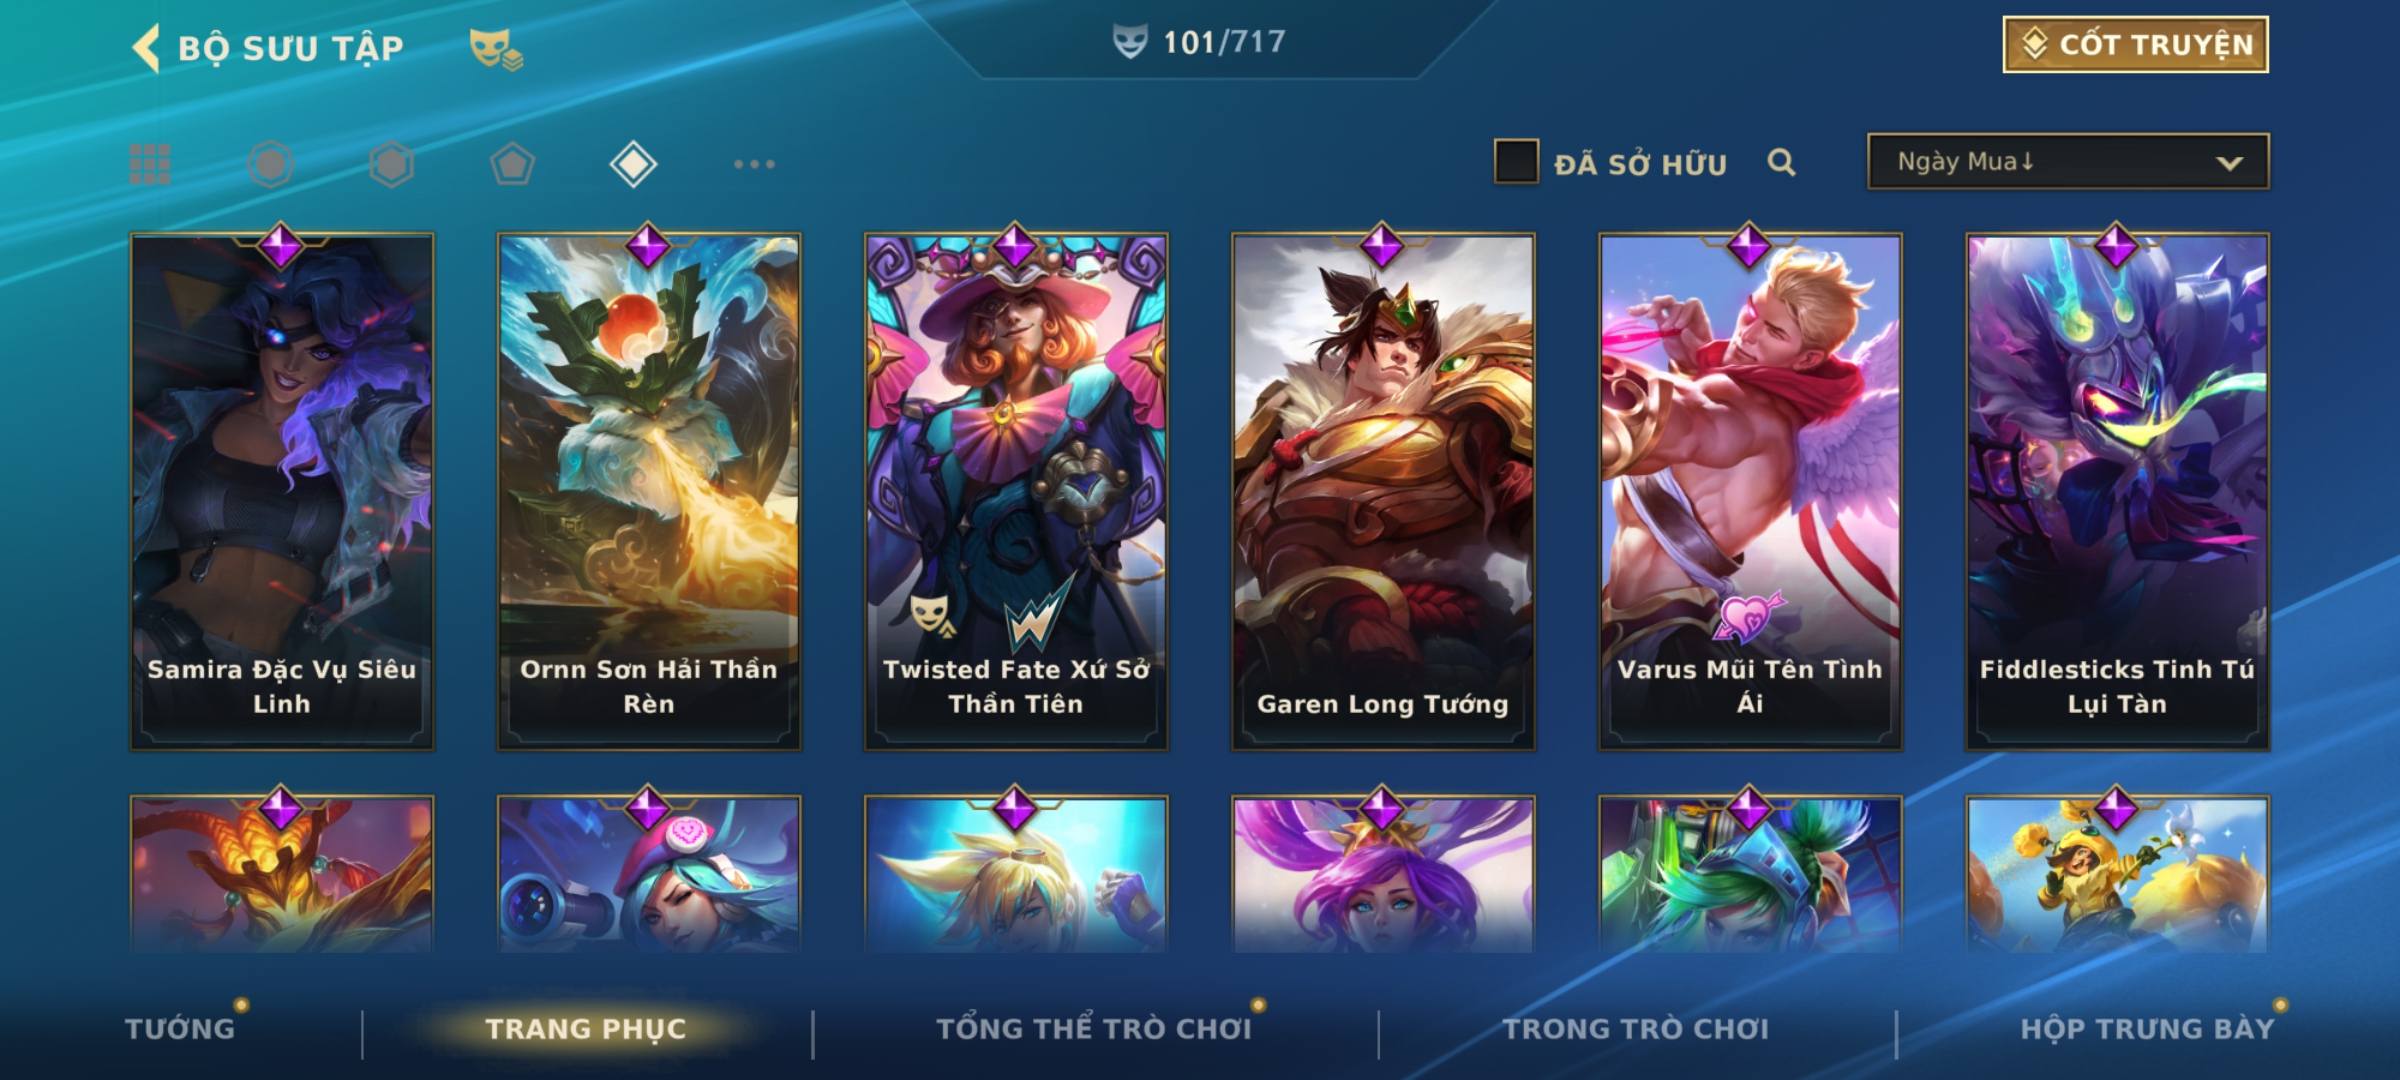Image resolution: width=2400 pixels, height=1080 pixels.
Task: Go back using the Bộ Sưu Tập arrow
Action: (x=147, y=48)
